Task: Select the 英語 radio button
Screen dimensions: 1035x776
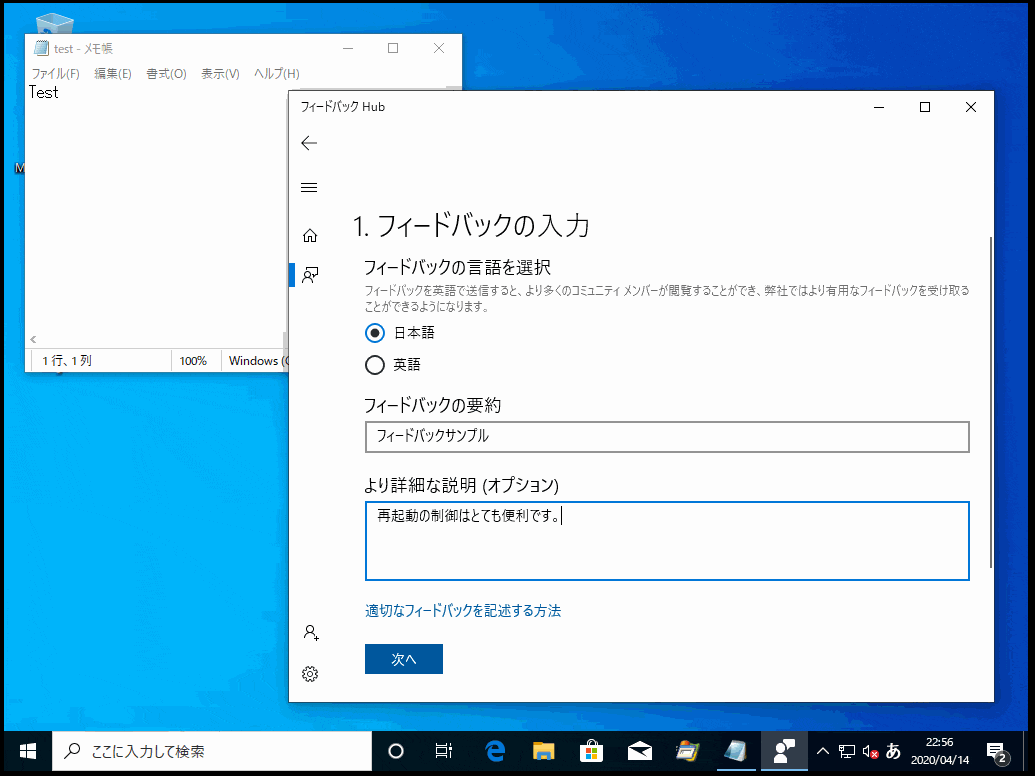Action: click(x=375, y=365)
